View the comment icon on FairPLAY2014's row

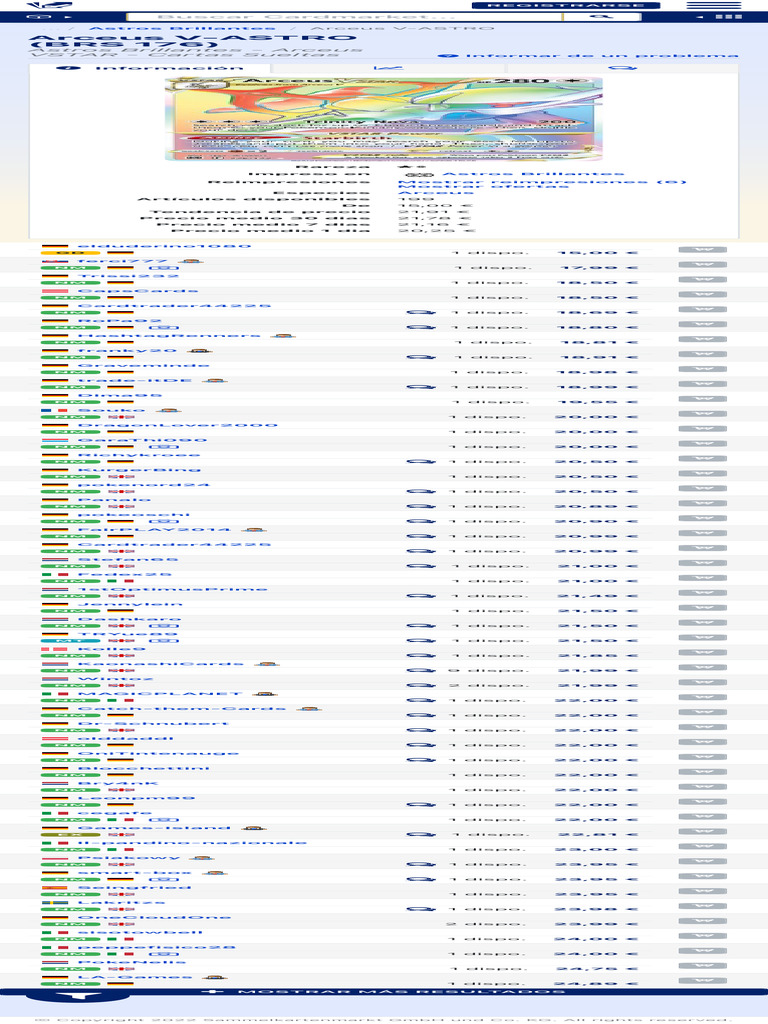pyautogui.click(x=421, y=536)
